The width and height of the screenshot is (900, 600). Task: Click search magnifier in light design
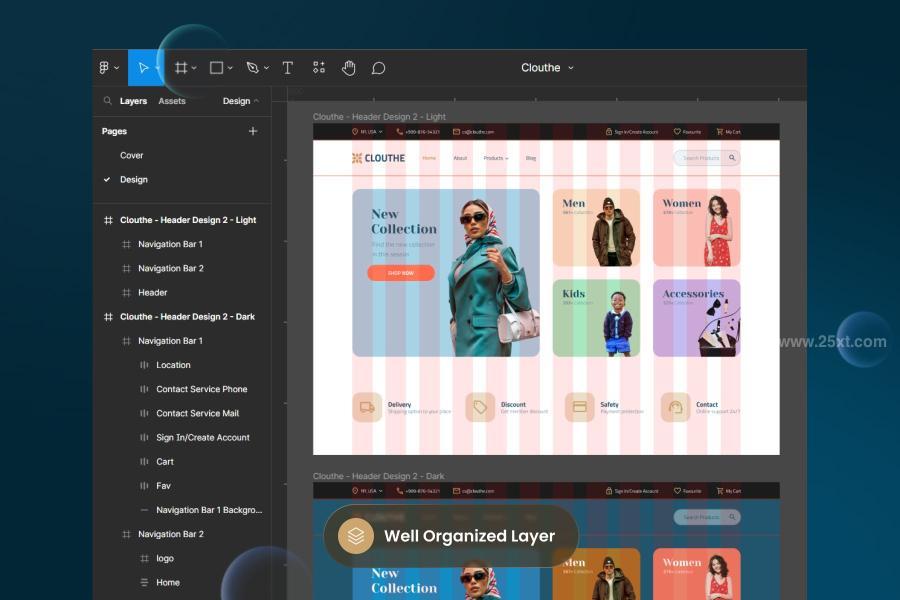click(x=732, y=157)
